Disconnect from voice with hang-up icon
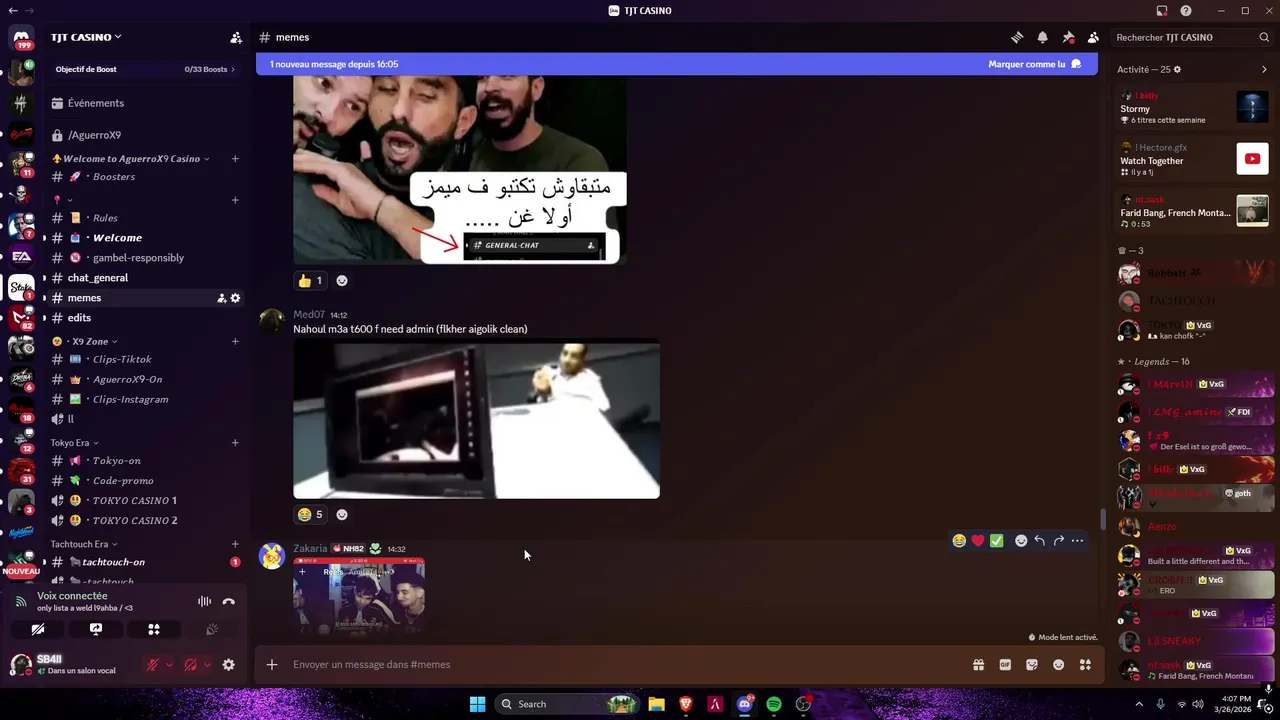The width and height of the screenshot is (1280, 720). (x=228, y=601)
